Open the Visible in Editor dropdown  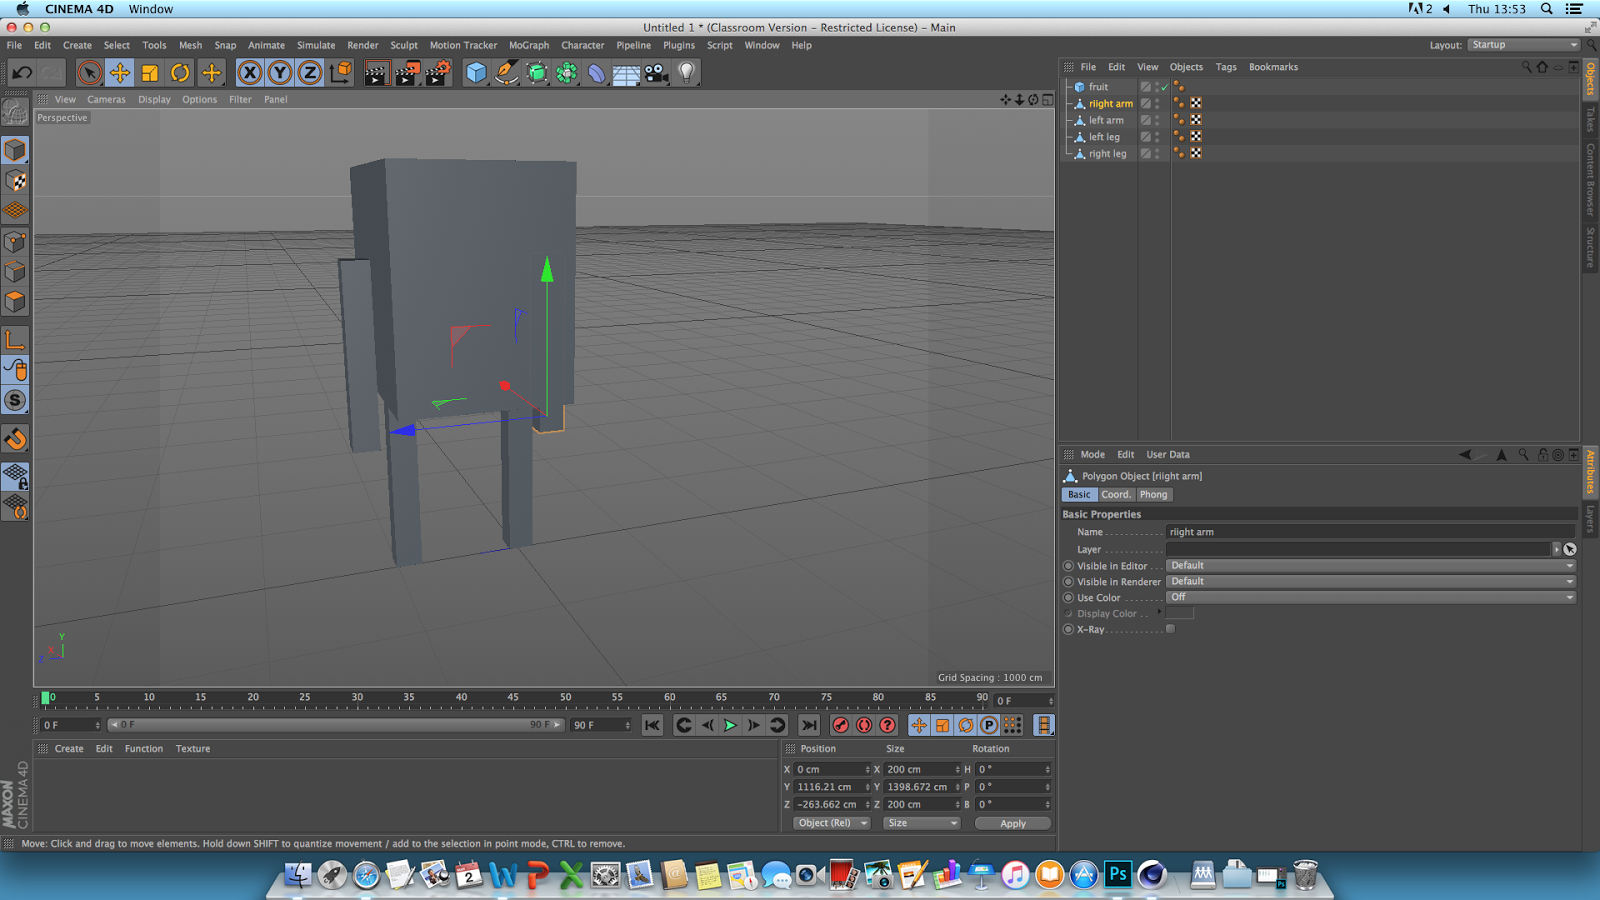[x=1370, y=566]
